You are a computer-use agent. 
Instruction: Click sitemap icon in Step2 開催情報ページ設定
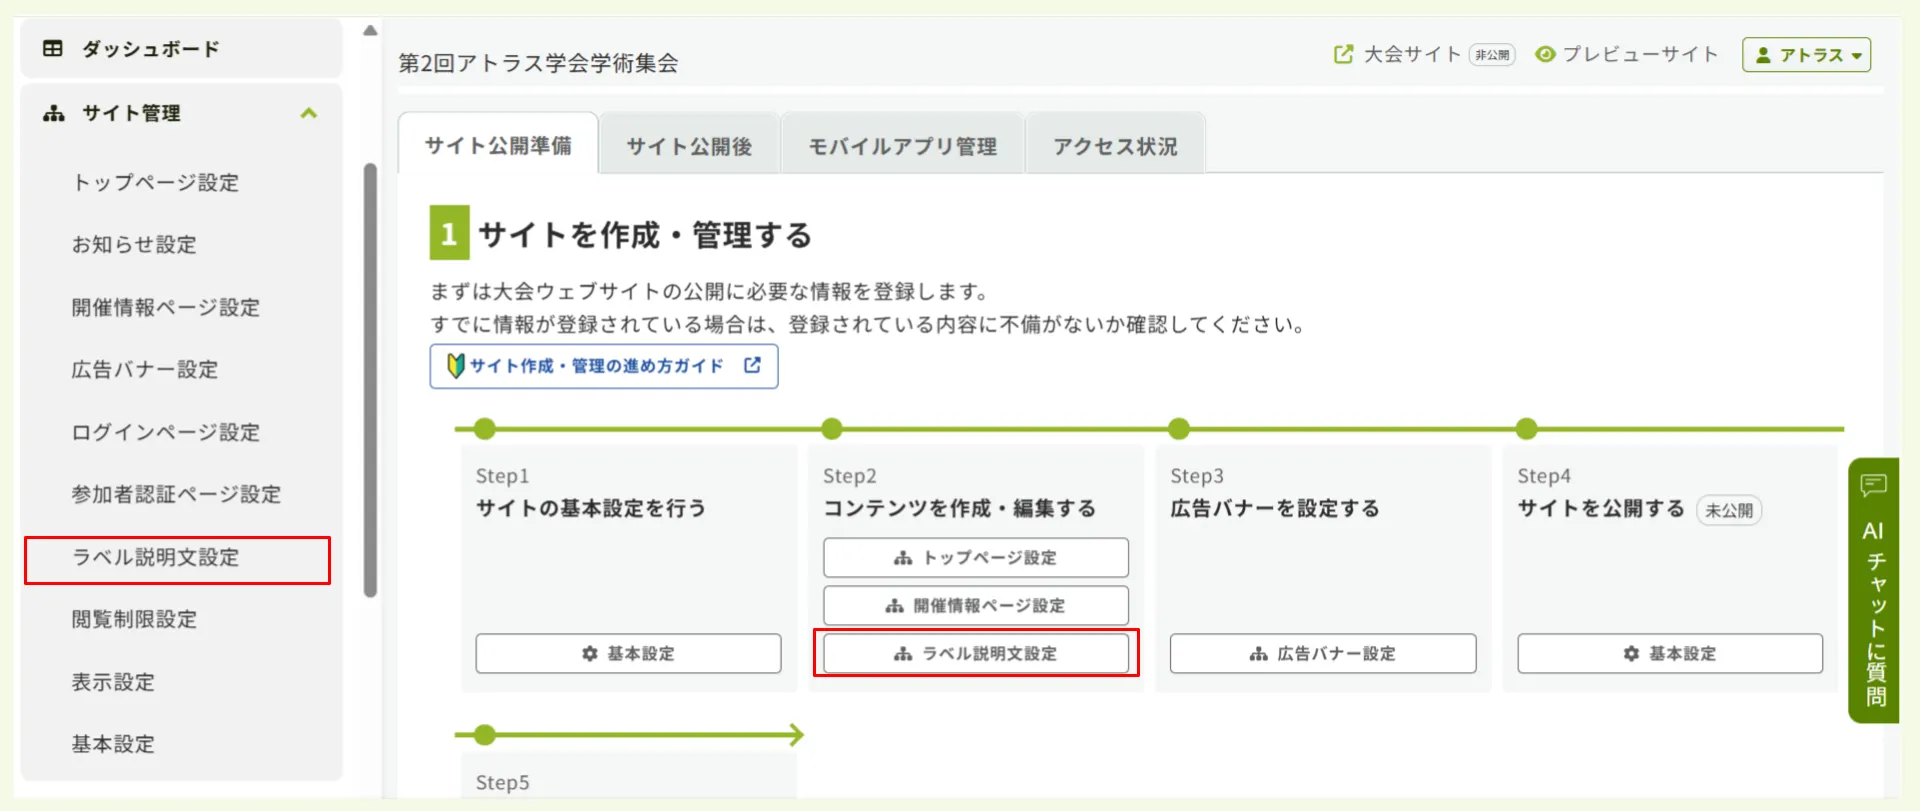895,606
